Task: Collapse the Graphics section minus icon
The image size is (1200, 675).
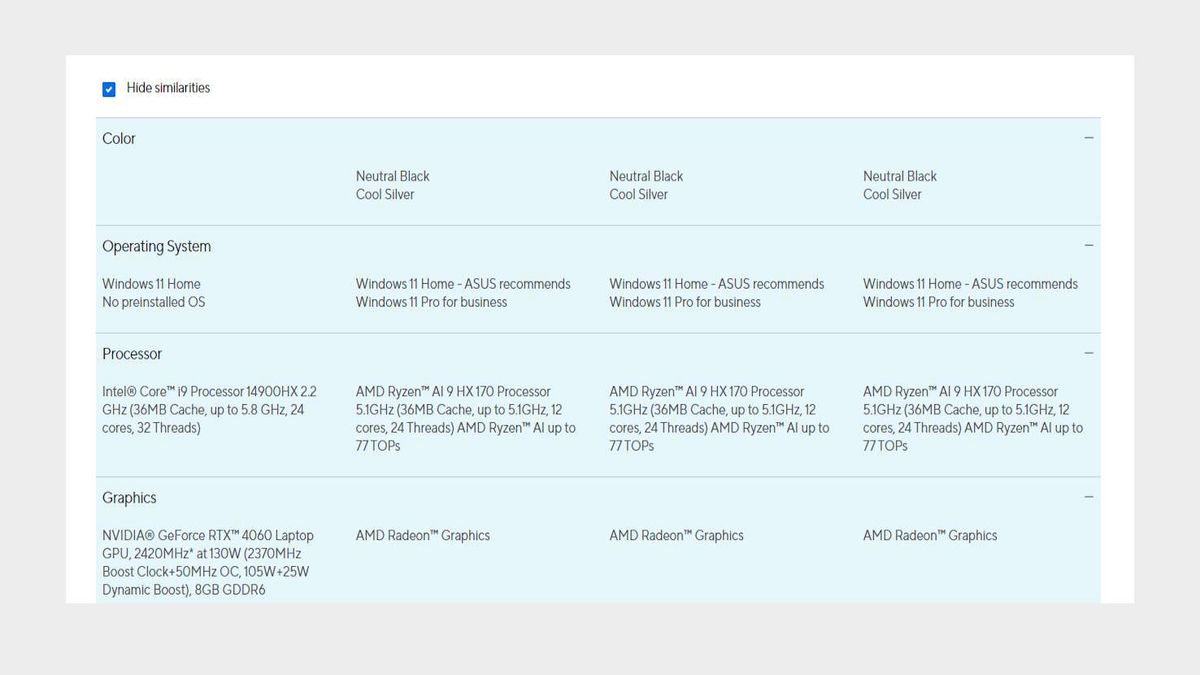Action: point(1089,497)
